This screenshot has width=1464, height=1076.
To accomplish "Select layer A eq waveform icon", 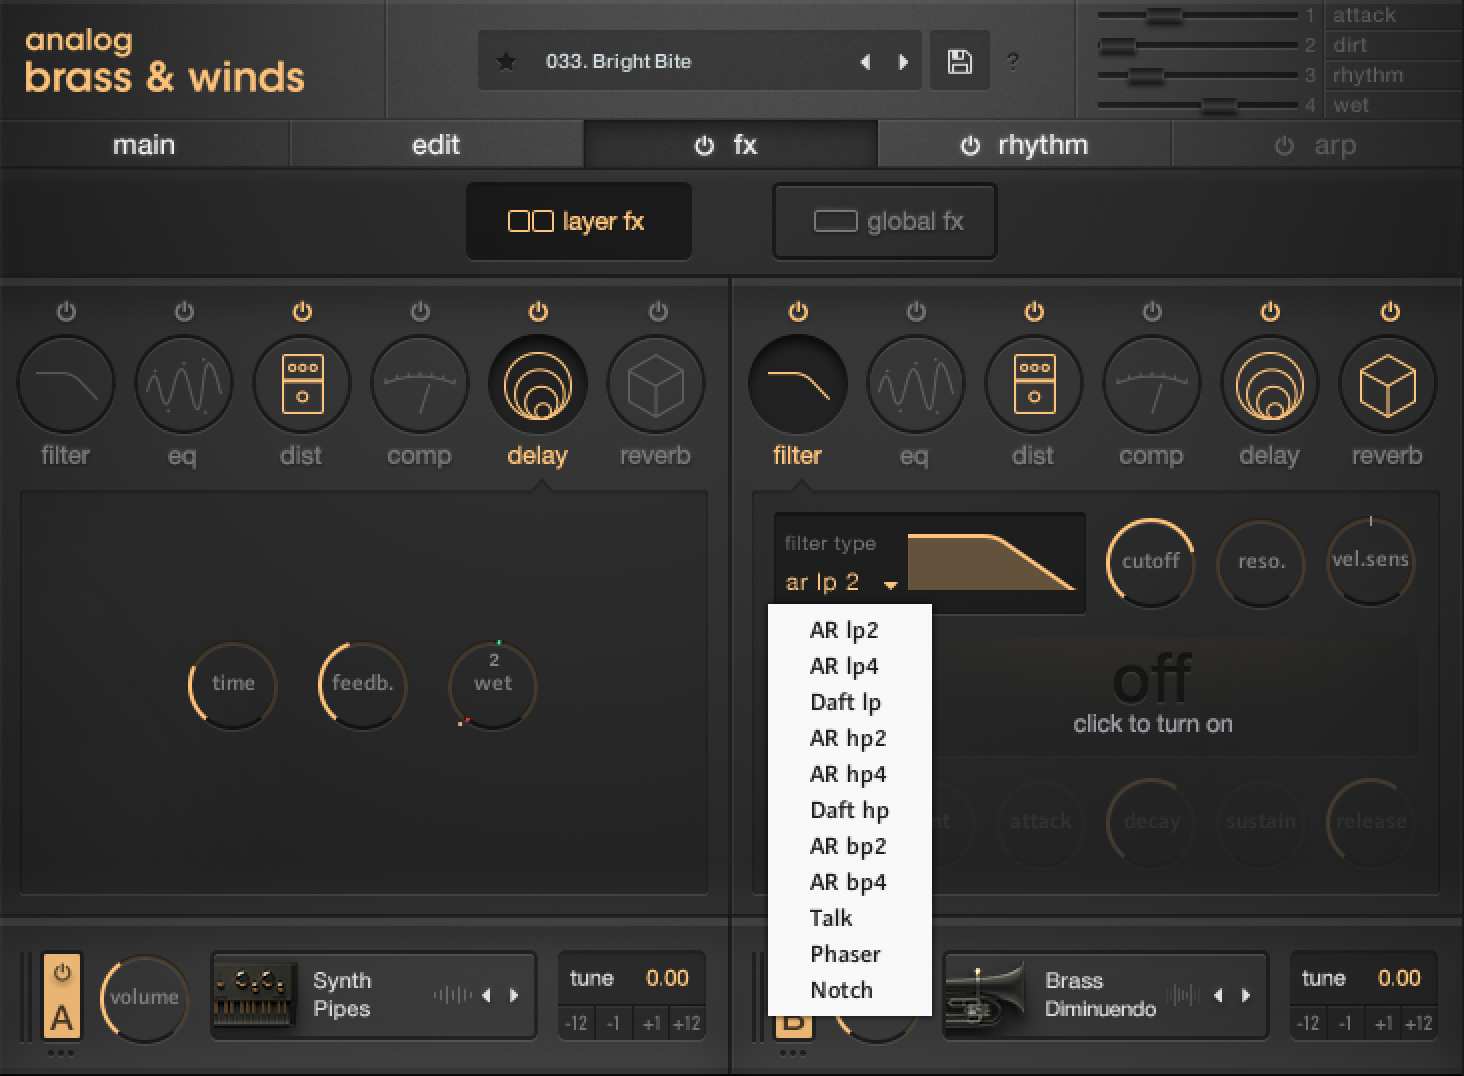I will [x=183, y=384].
